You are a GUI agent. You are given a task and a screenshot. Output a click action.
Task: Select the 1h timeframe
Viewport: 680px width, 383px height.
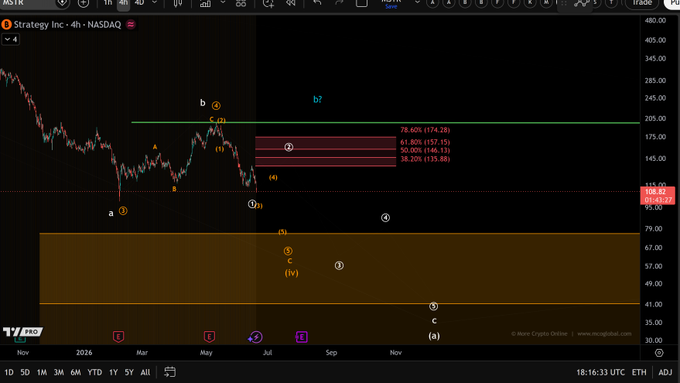point(108,3)
